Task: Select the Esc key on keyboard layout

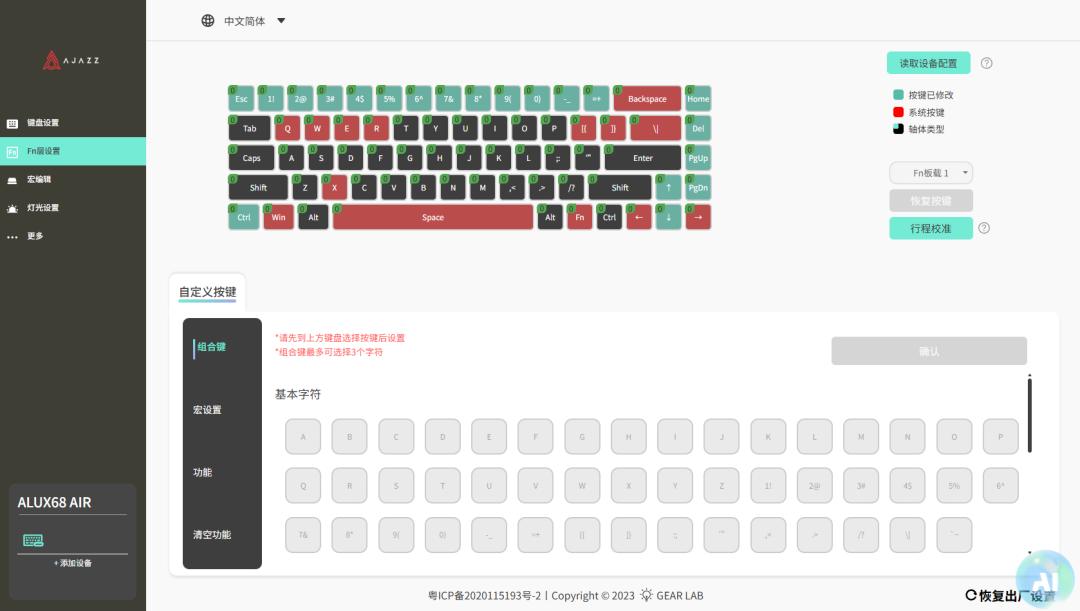Action: 241,99
